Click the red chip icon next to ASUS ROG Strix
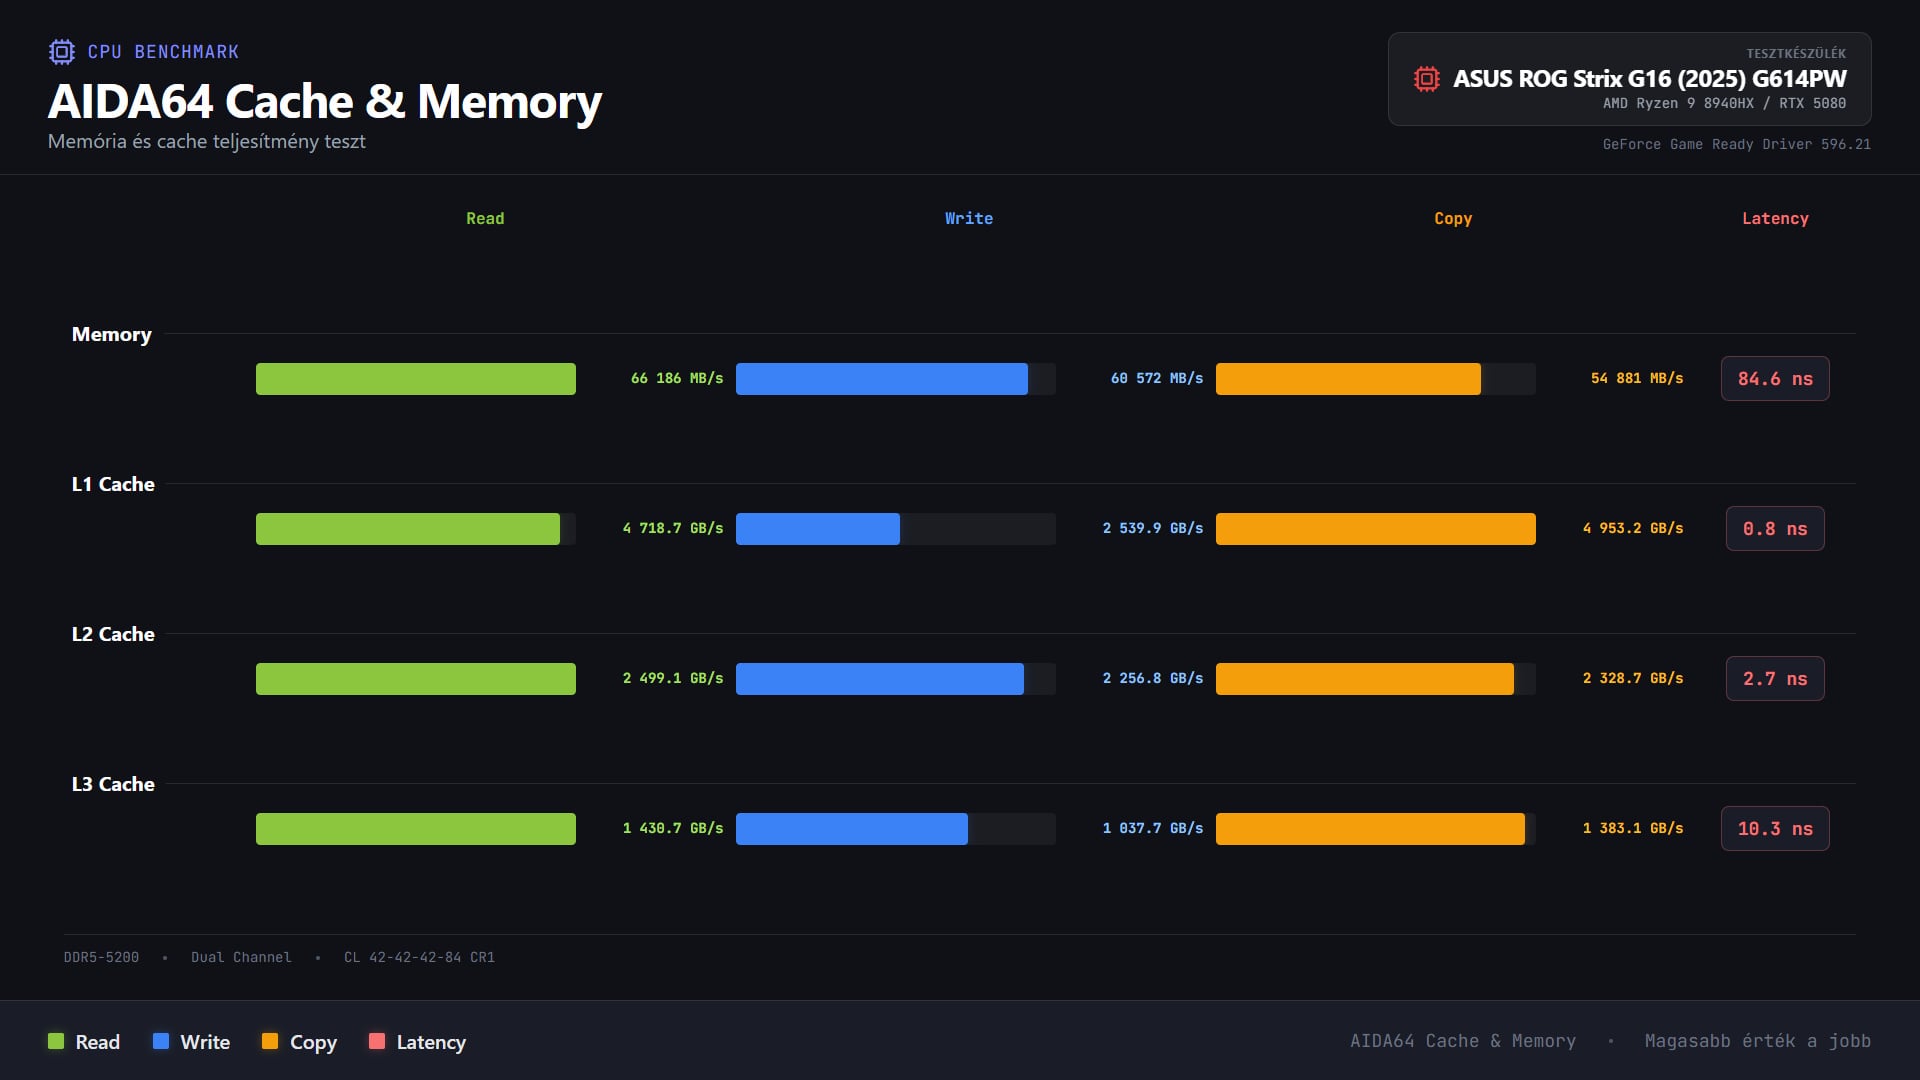The image size is (1920, 1080). point(1426,79)
